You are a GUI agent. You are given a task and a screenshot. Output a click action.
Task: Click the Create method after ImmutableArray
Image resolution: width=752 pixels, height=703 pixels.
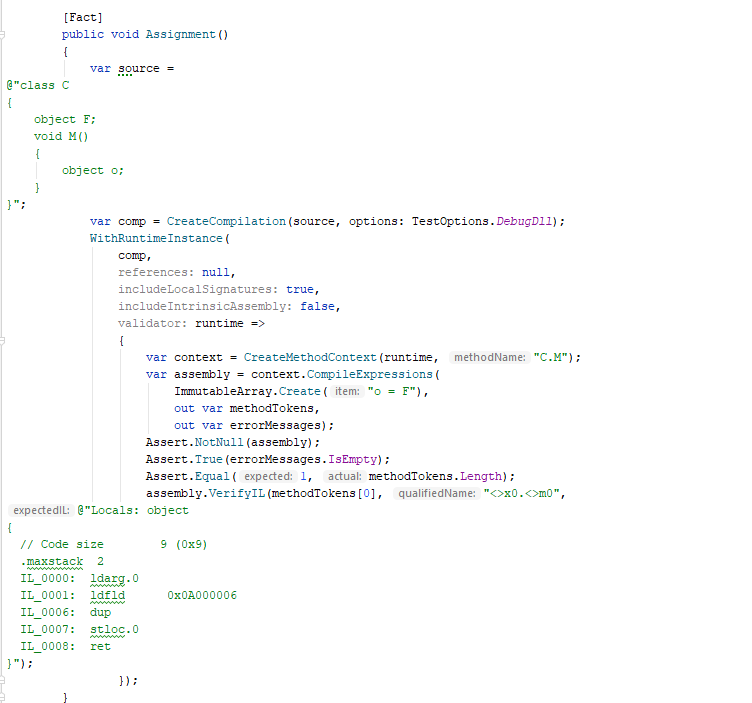pyautogui.click(x=300, y=392)
